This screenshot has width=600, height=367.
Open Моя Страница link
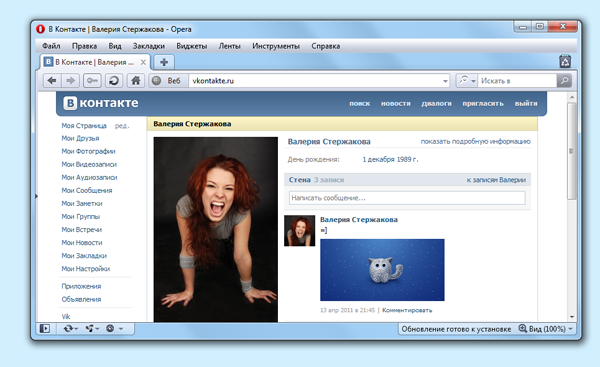[84, 126]
